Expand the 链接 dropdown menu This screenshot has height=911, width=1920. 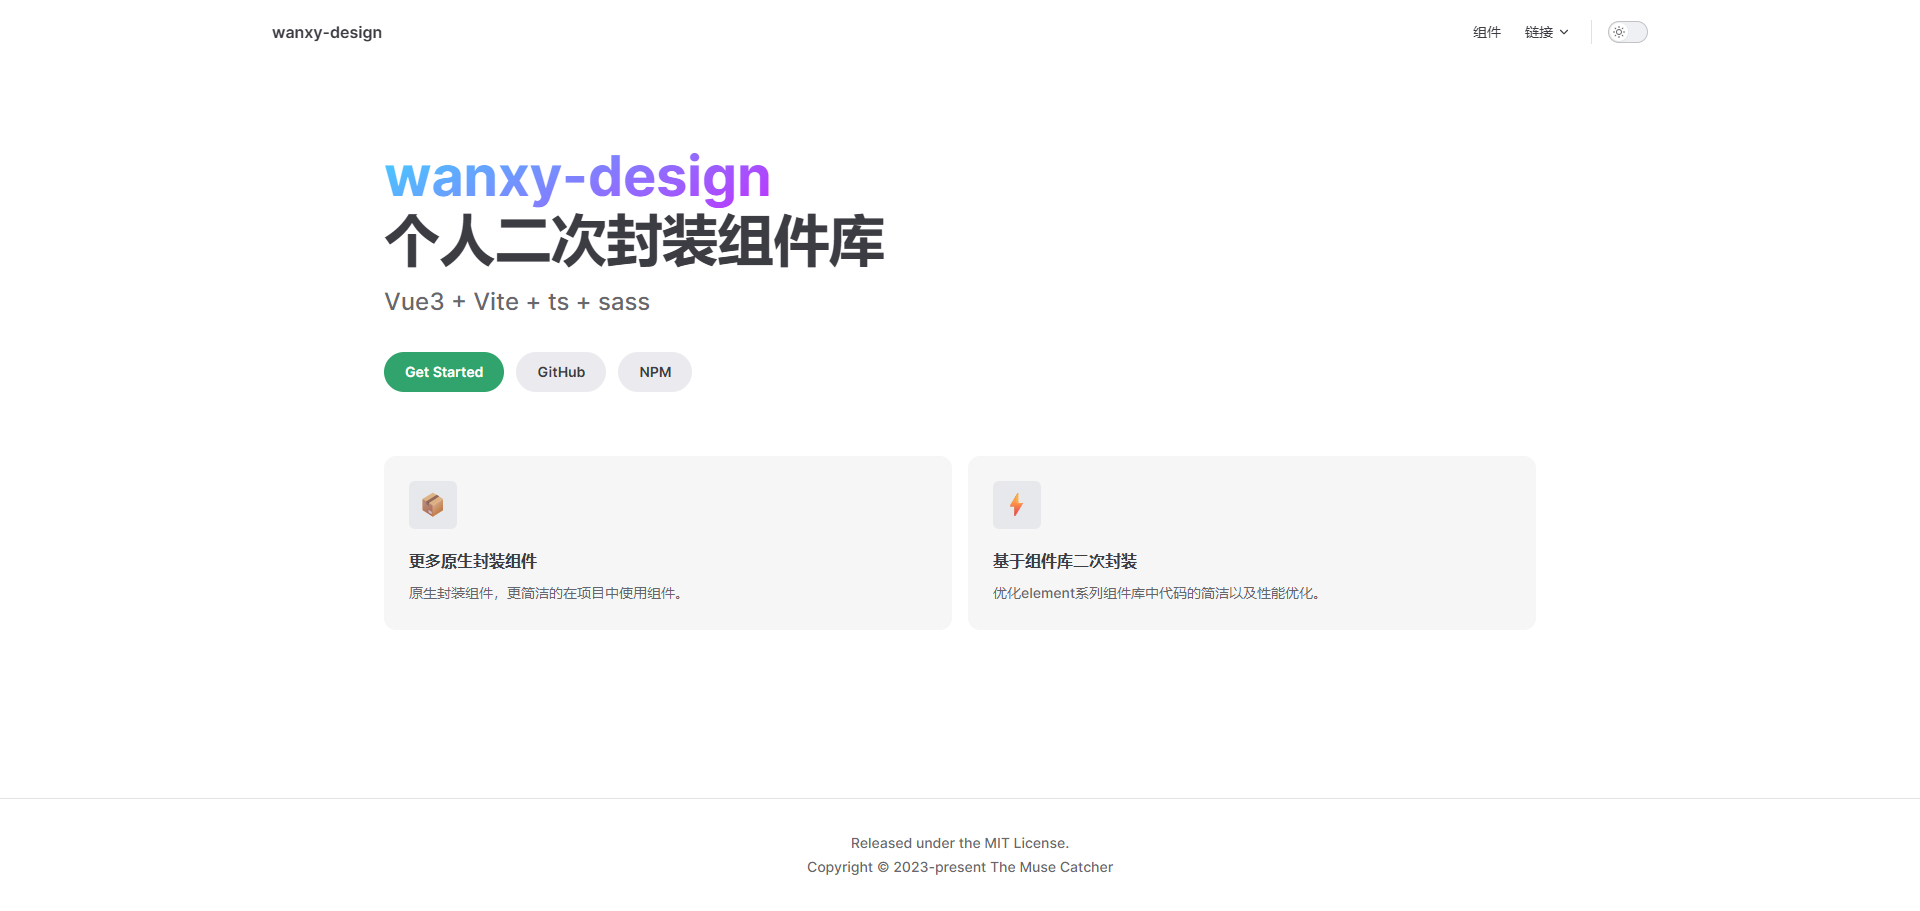point(1546,32)
